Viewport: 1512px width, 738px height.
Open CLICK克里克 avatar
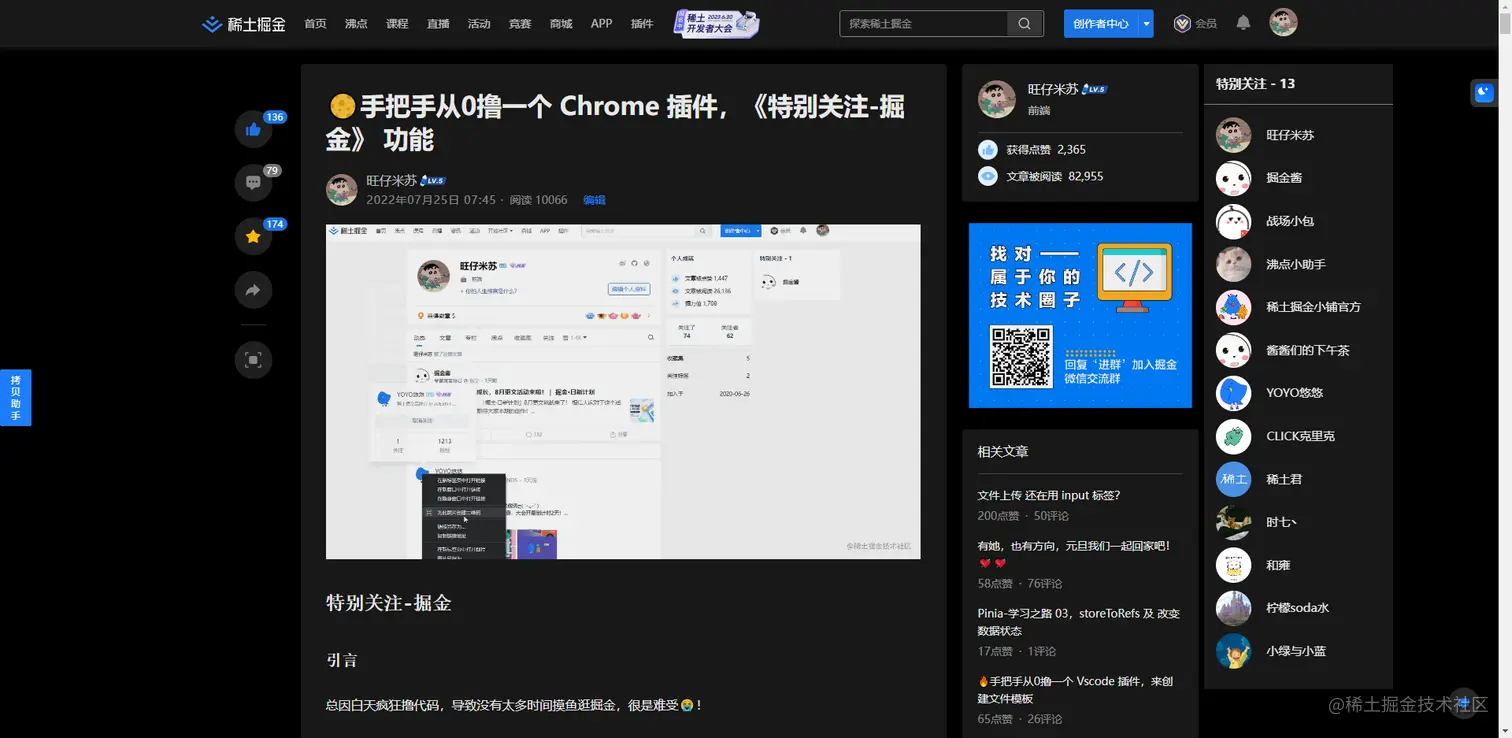point(1233,436)
